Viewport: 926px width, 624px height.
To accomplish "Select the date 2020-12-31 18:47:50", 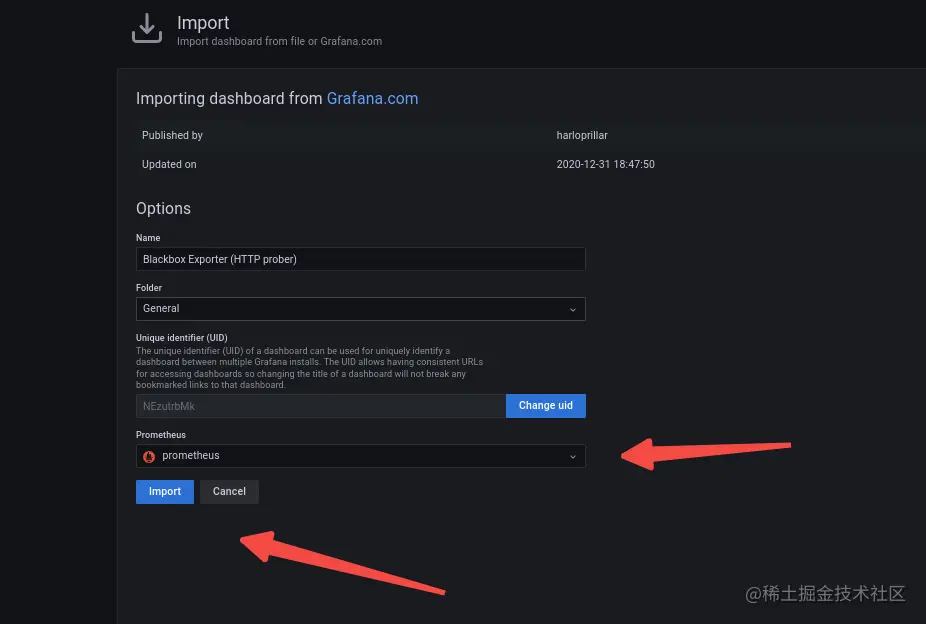I will pyautogui.click(x=605, y=164).
